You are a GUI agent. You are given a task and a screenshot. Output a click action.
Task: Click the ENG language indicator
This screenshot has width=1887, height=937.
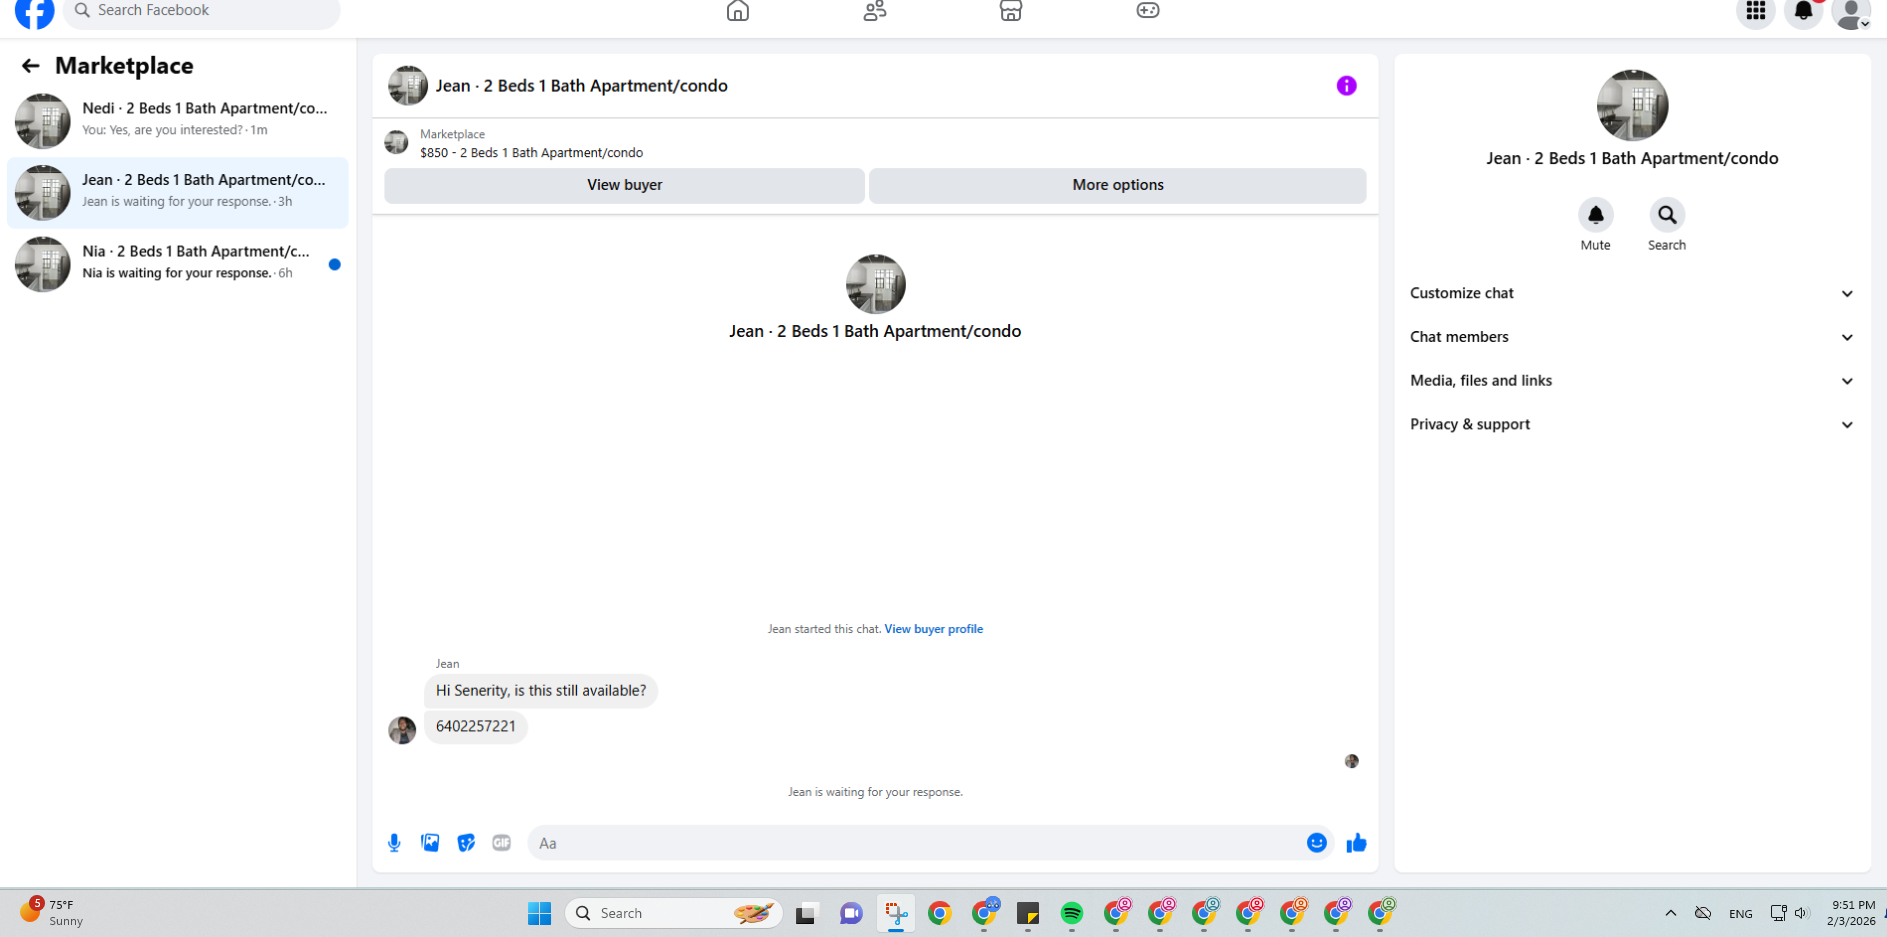(1740, 914)
